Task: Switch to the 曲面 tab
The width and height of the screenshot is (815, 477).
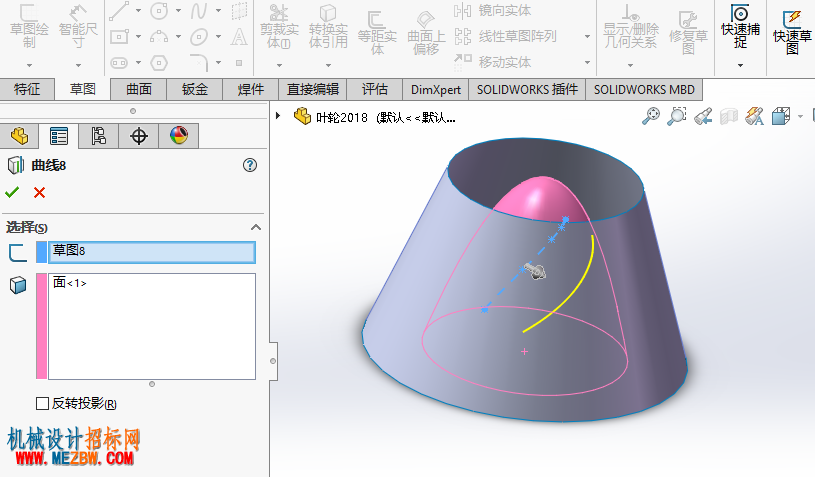Action: pyautogui.click(x=139, y=89)
